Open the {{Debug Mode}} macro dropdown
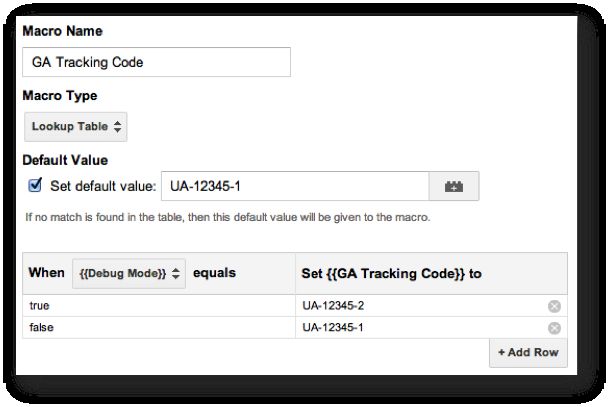The width and height of the screenshot is (610, 407). coord(129,274)
